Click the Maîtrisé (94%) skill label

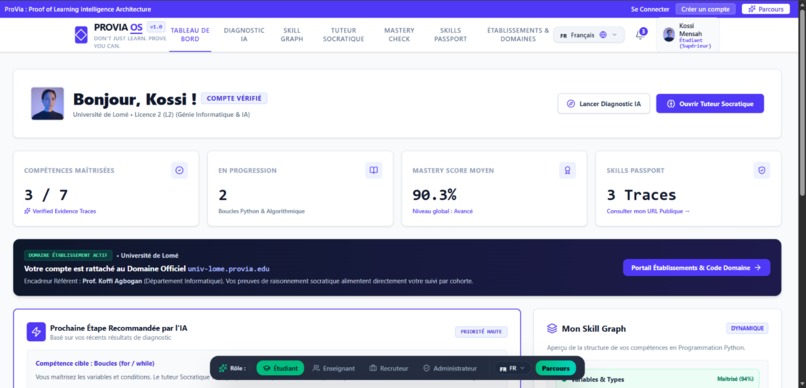736,379
